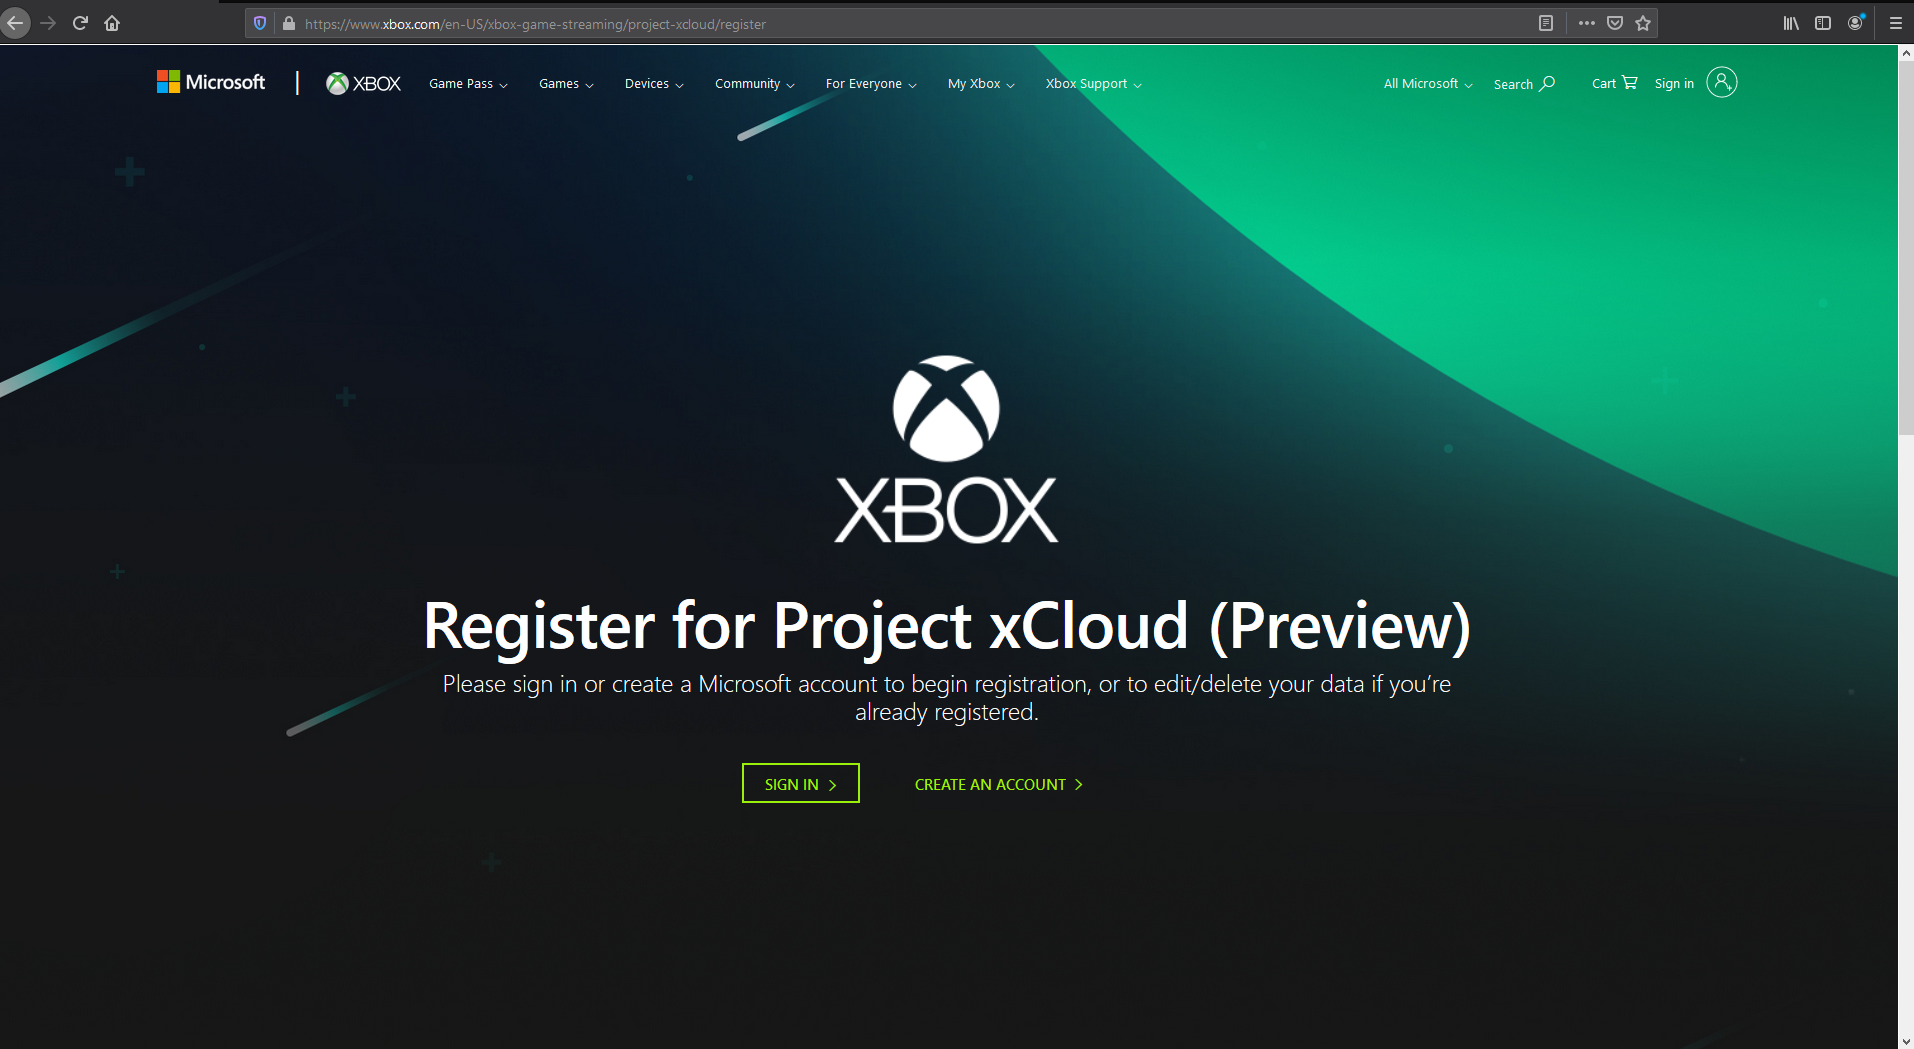This screenshot has width=1914, height=1049.
Task: Toggle reader view icon in address bar
Action: [x=1546, y=23]
